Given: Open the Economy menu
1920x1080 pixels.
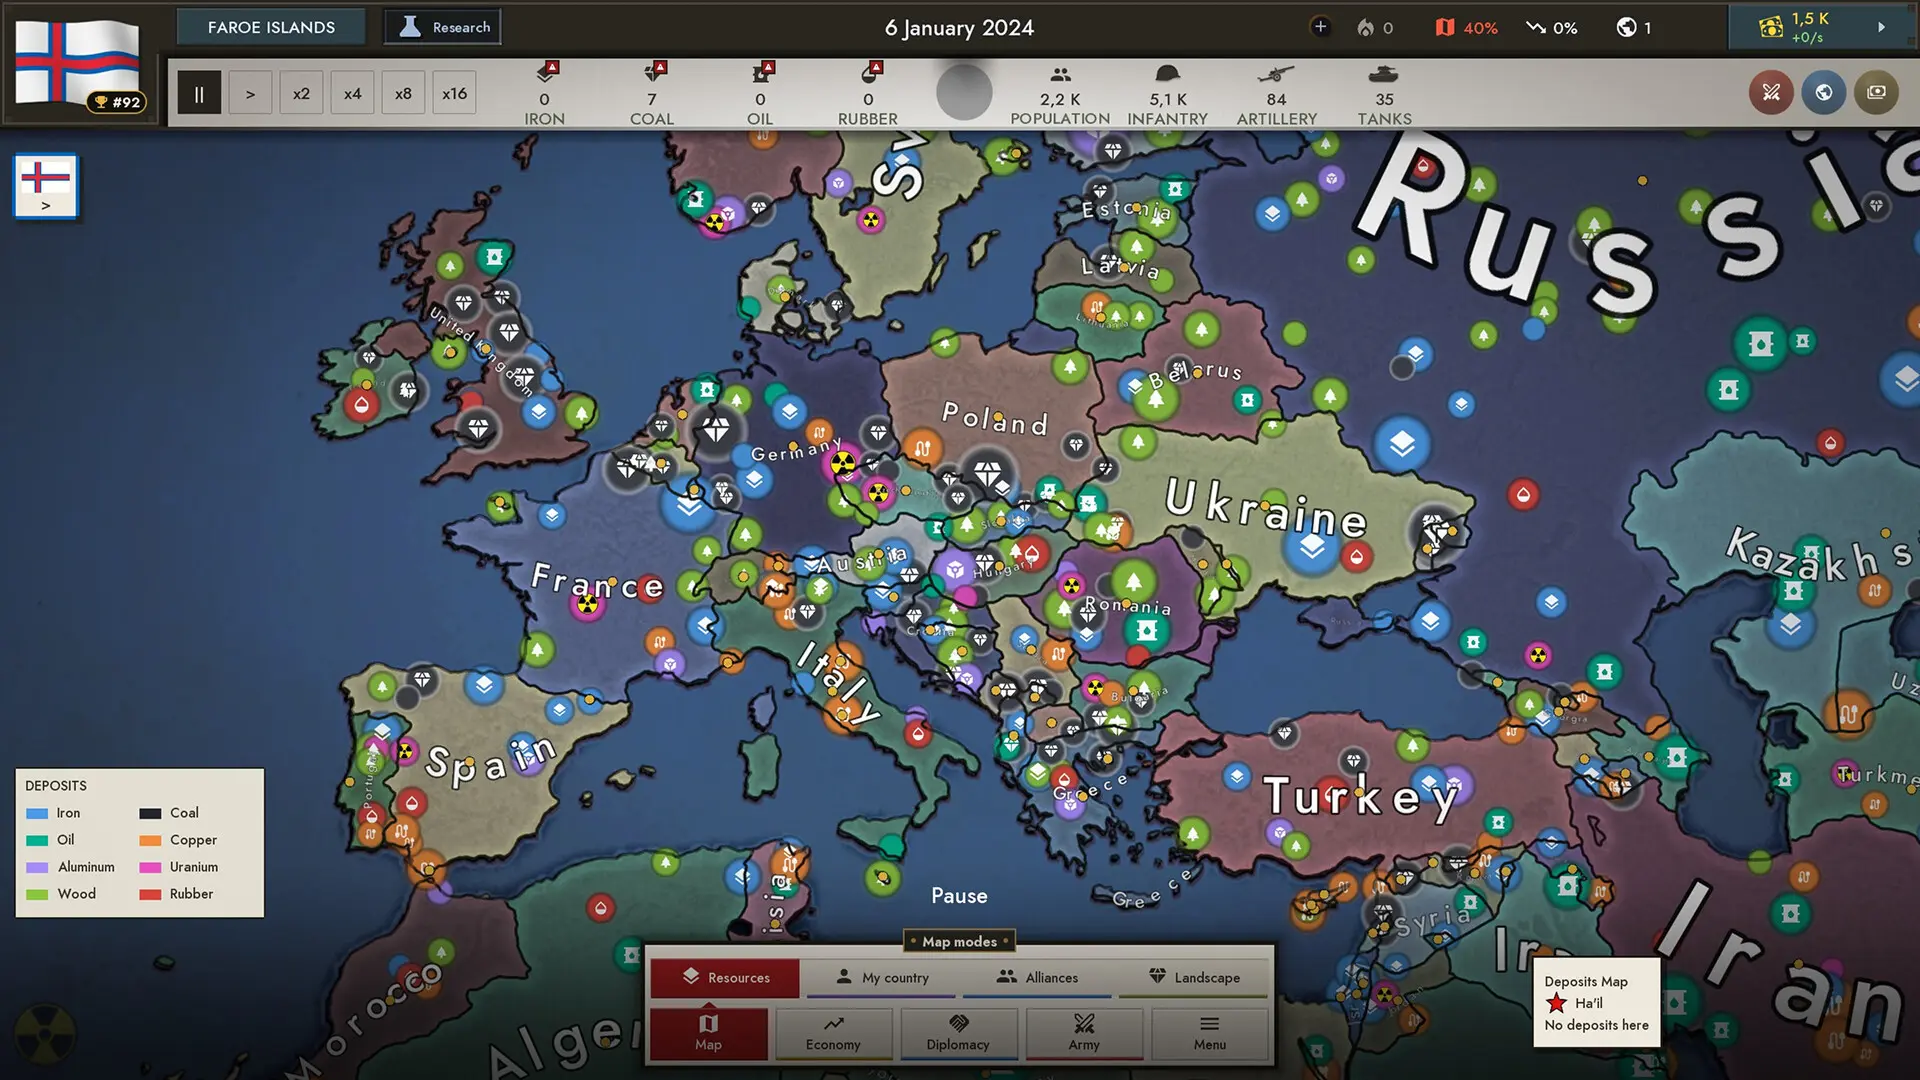Looking at the screenshot, I should [833, 1032].
